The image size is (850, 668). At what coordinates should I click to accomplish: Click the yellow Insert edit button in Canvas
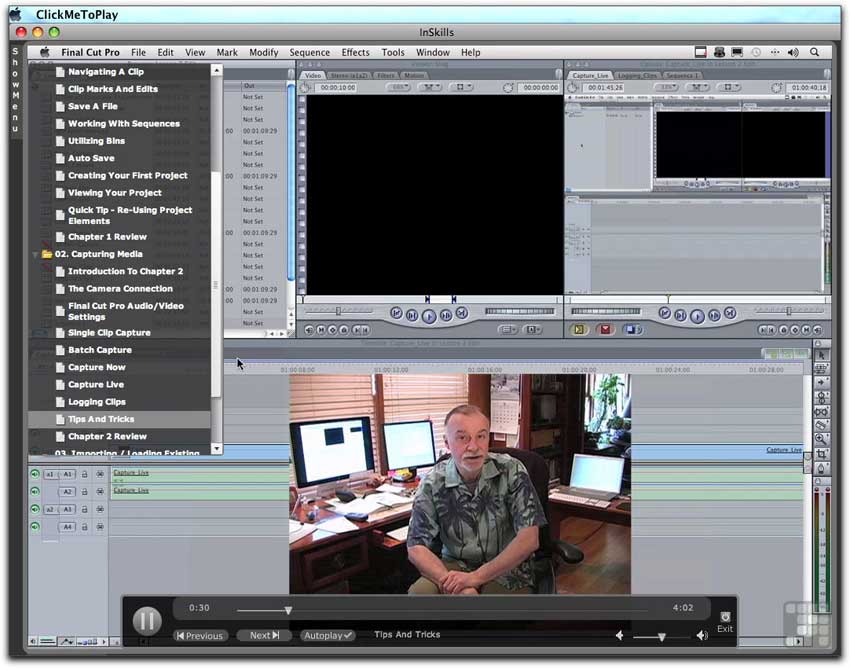pos(579,329)
